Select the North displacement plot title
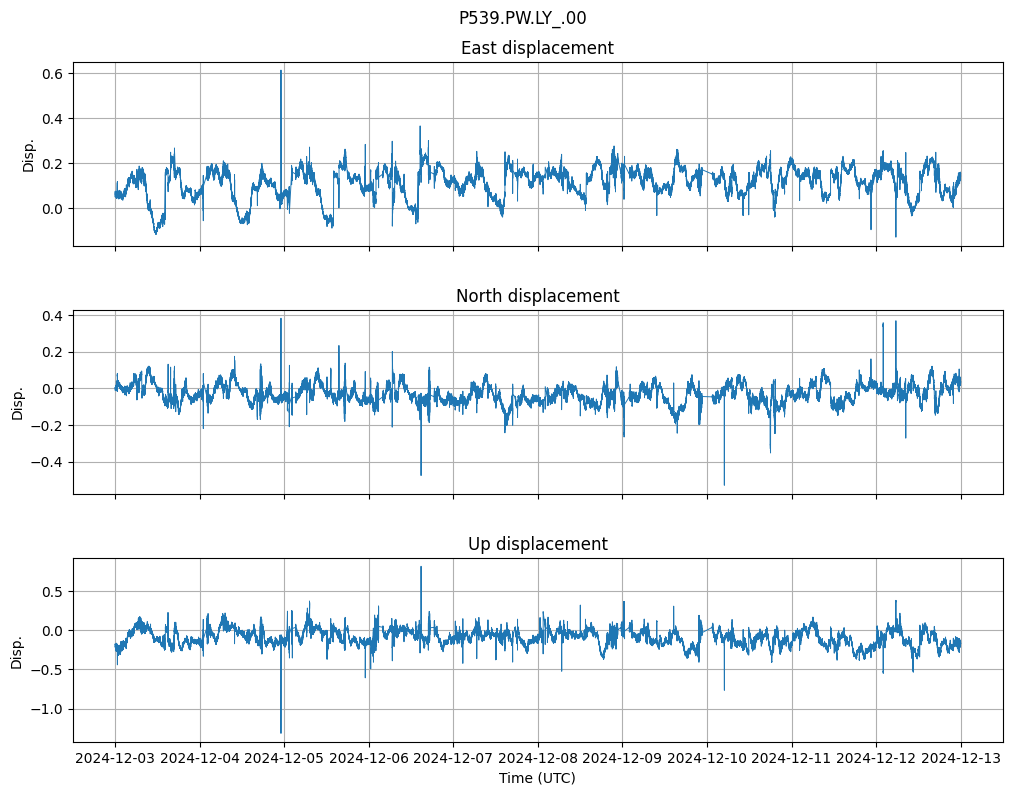1012x795 pixels. coord(537,296)
